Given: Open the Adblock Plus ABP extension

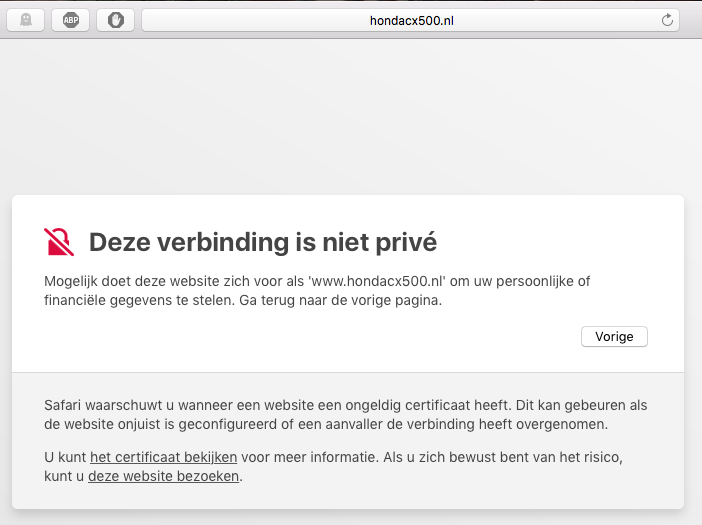Looking at the screenshot, I should pos(71,20).
